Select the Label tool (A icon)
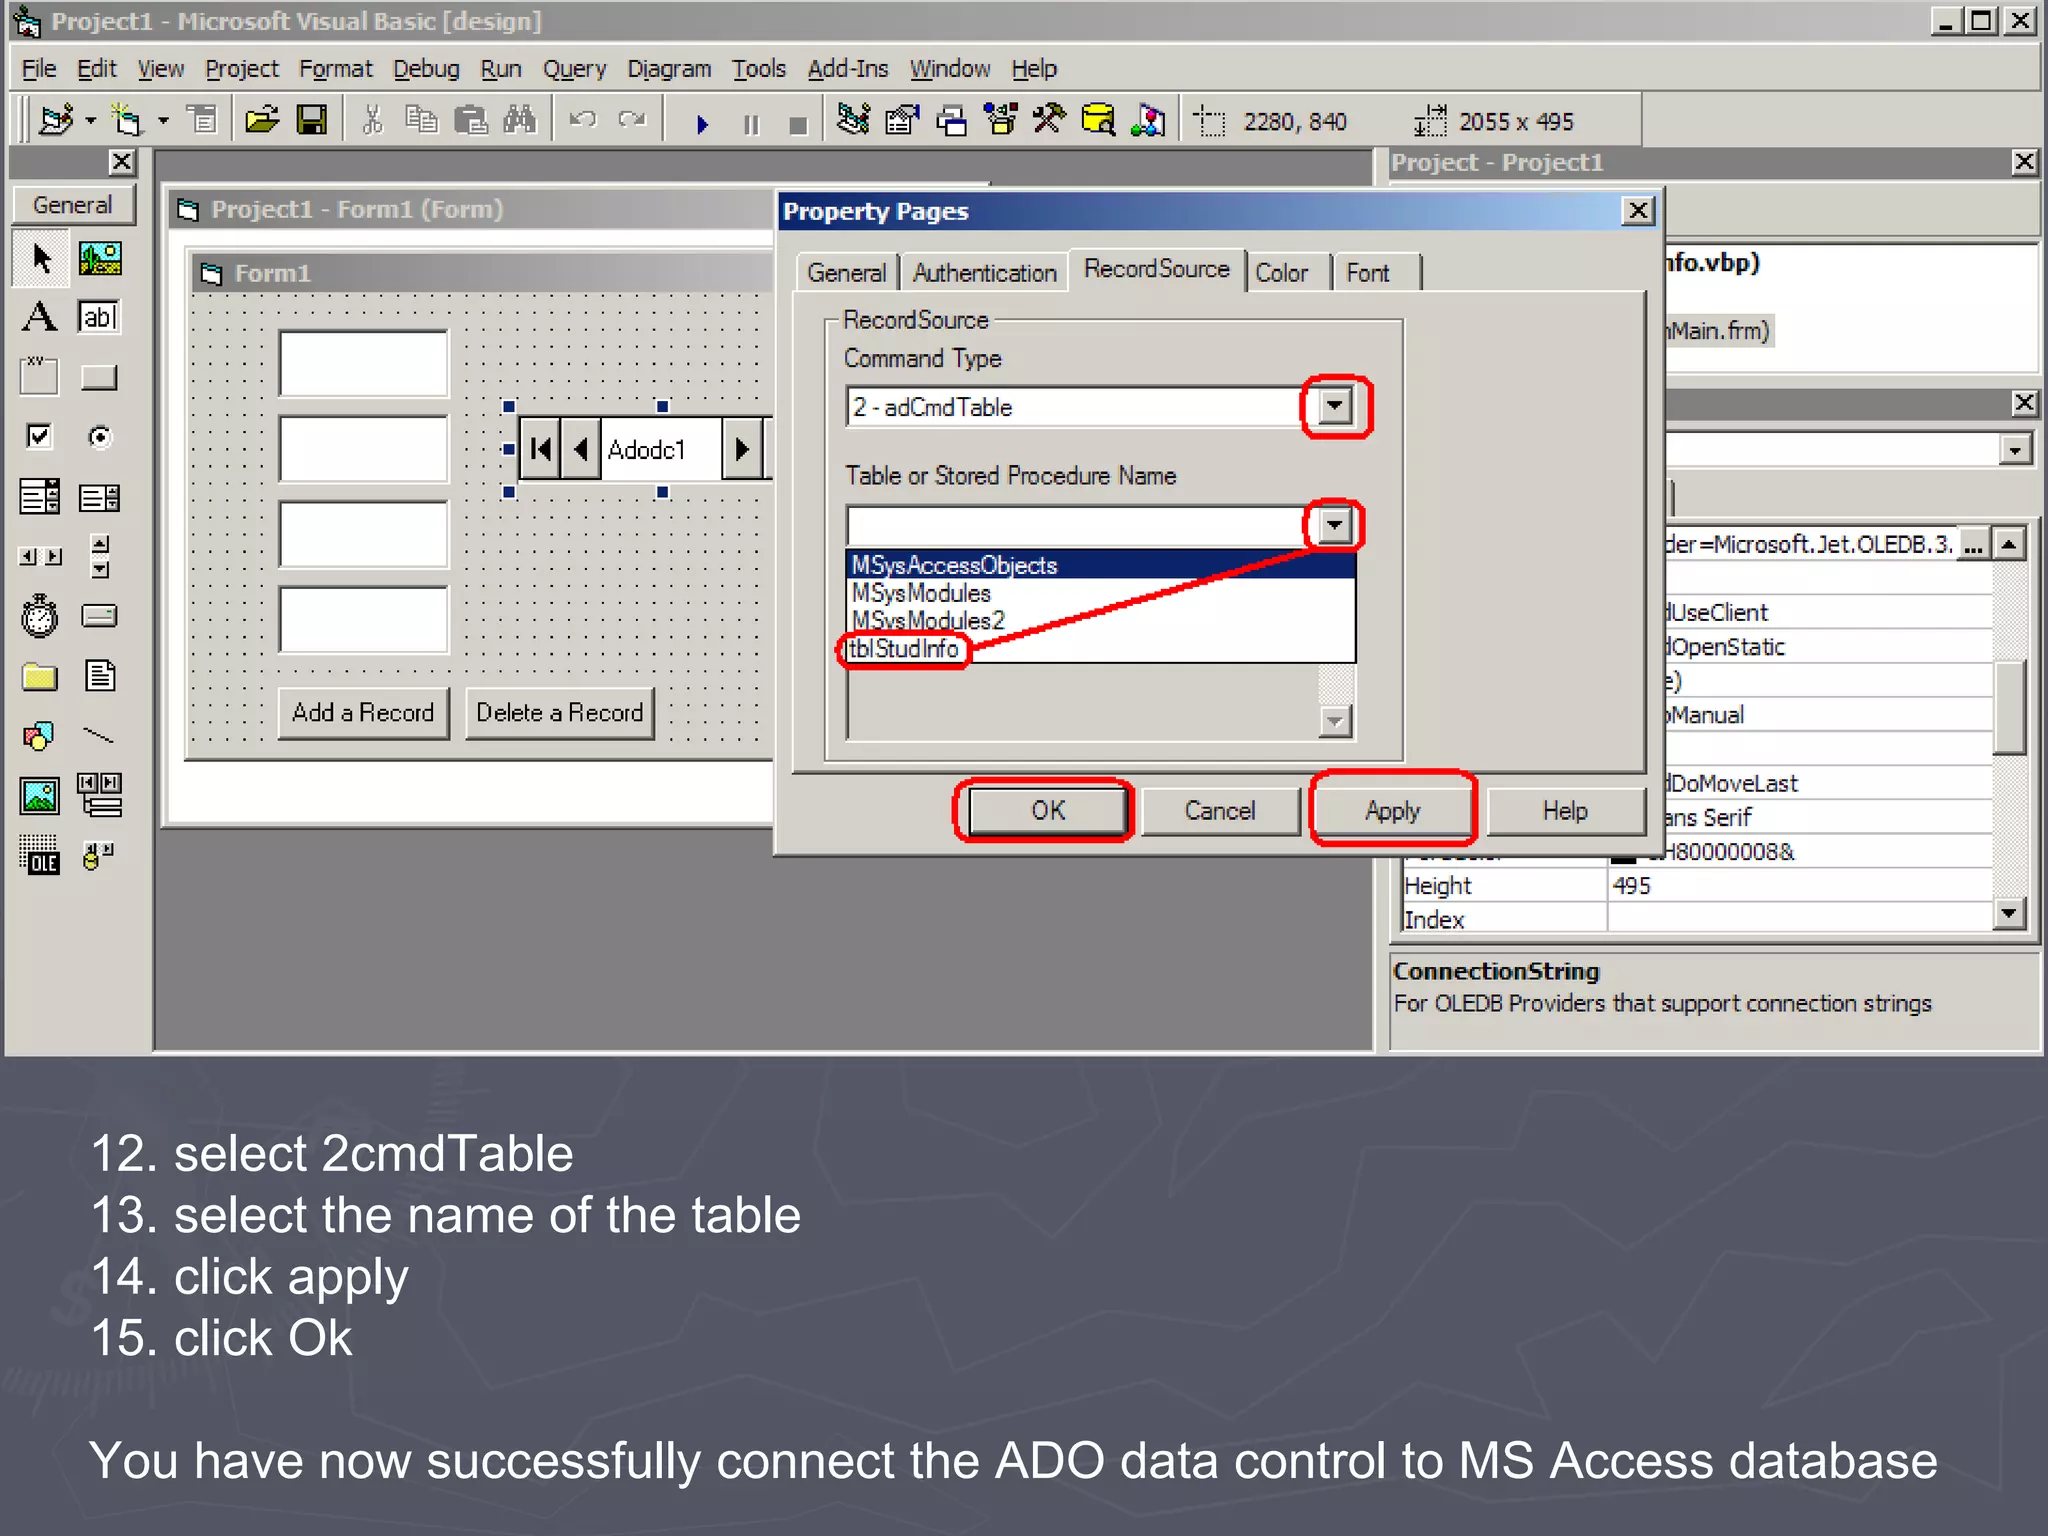Viewport: 2048px width, 1536px height. [40, 318]
